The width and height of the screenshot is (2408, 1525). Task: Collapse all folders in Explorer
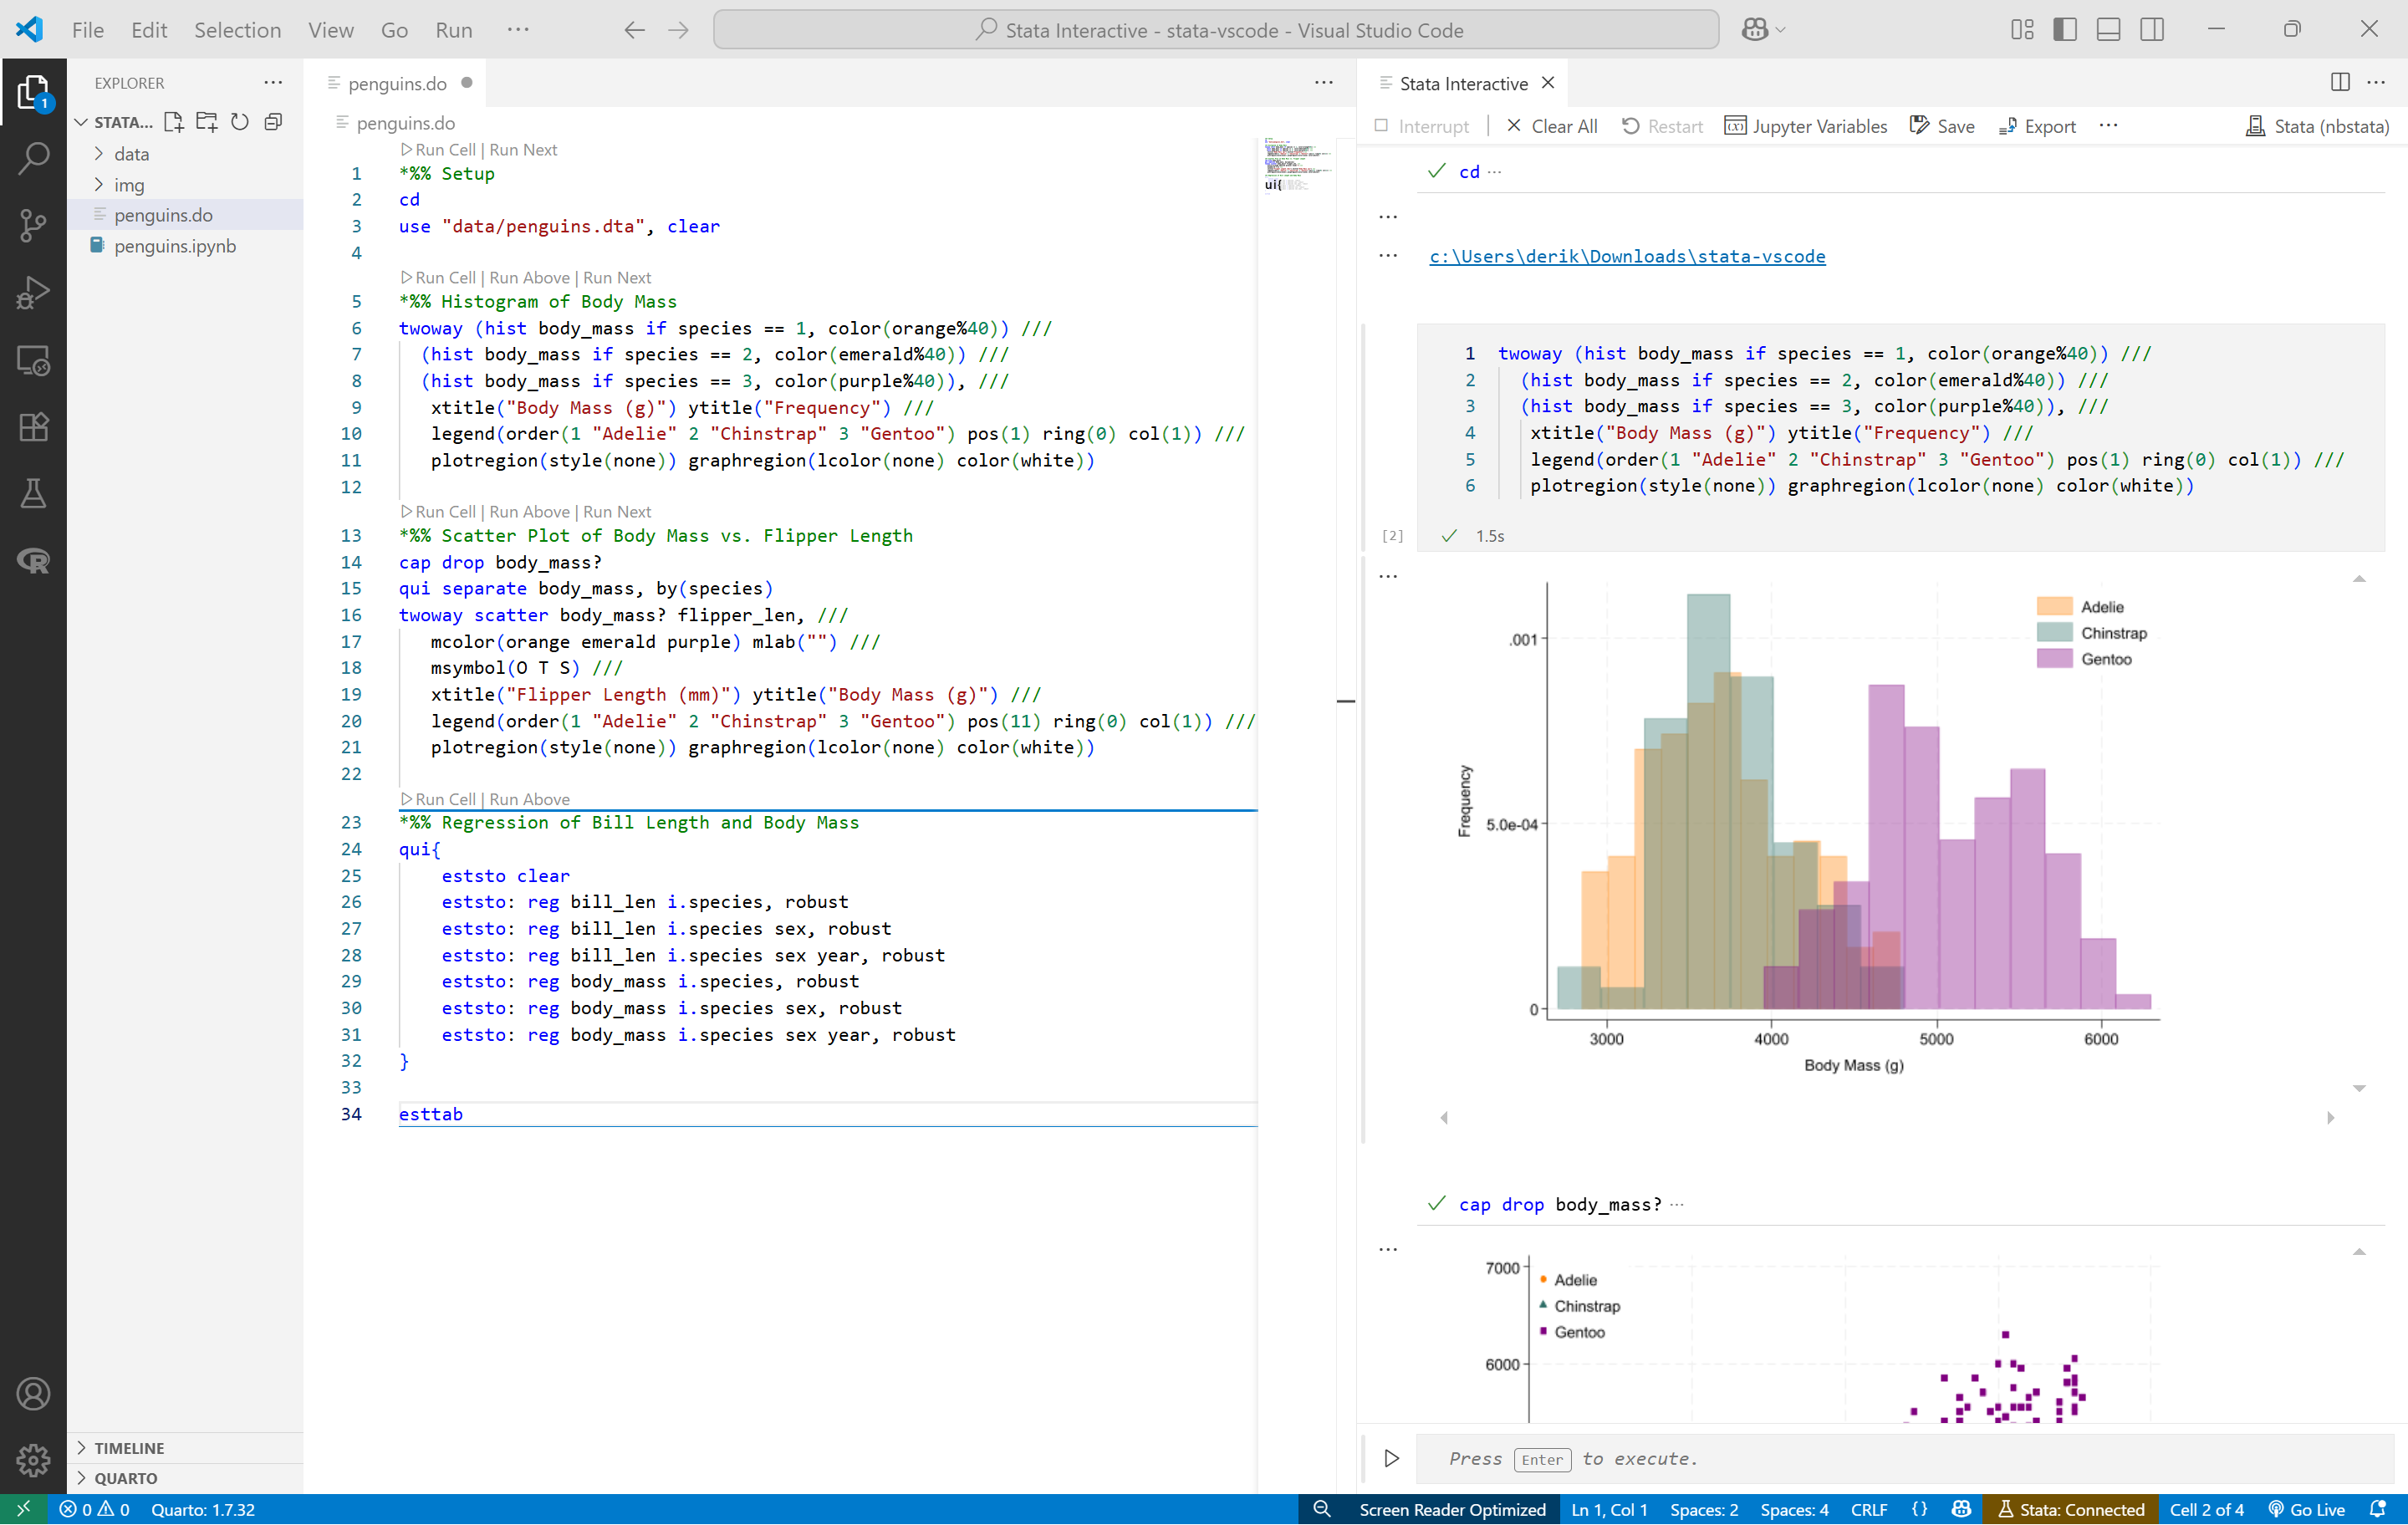pos(273,122)
